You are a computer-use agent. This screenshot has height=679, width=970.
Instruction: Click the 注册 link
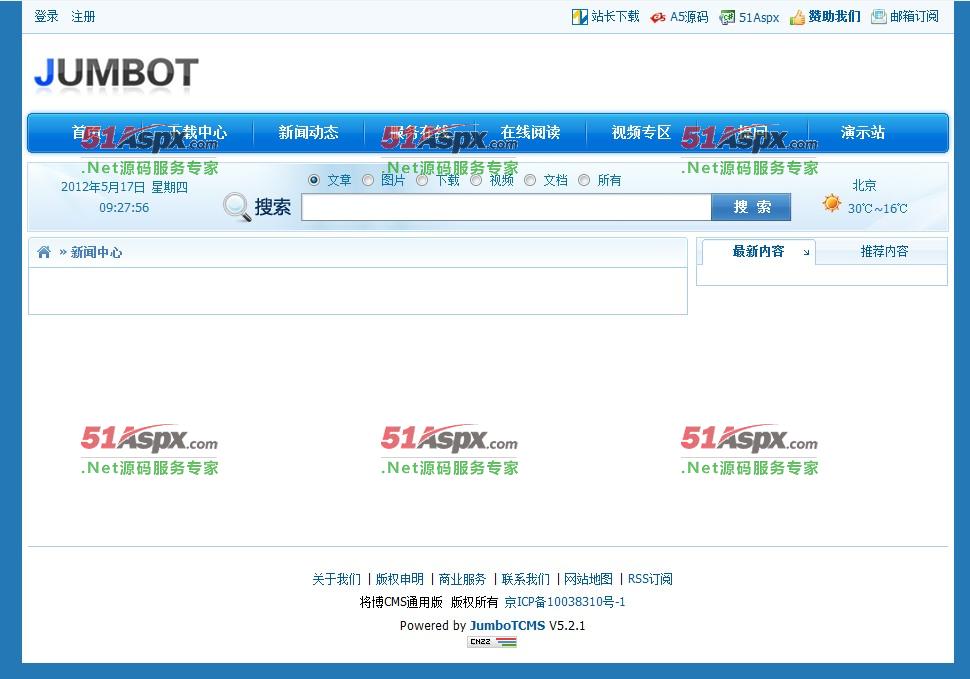tap(84, 17)
